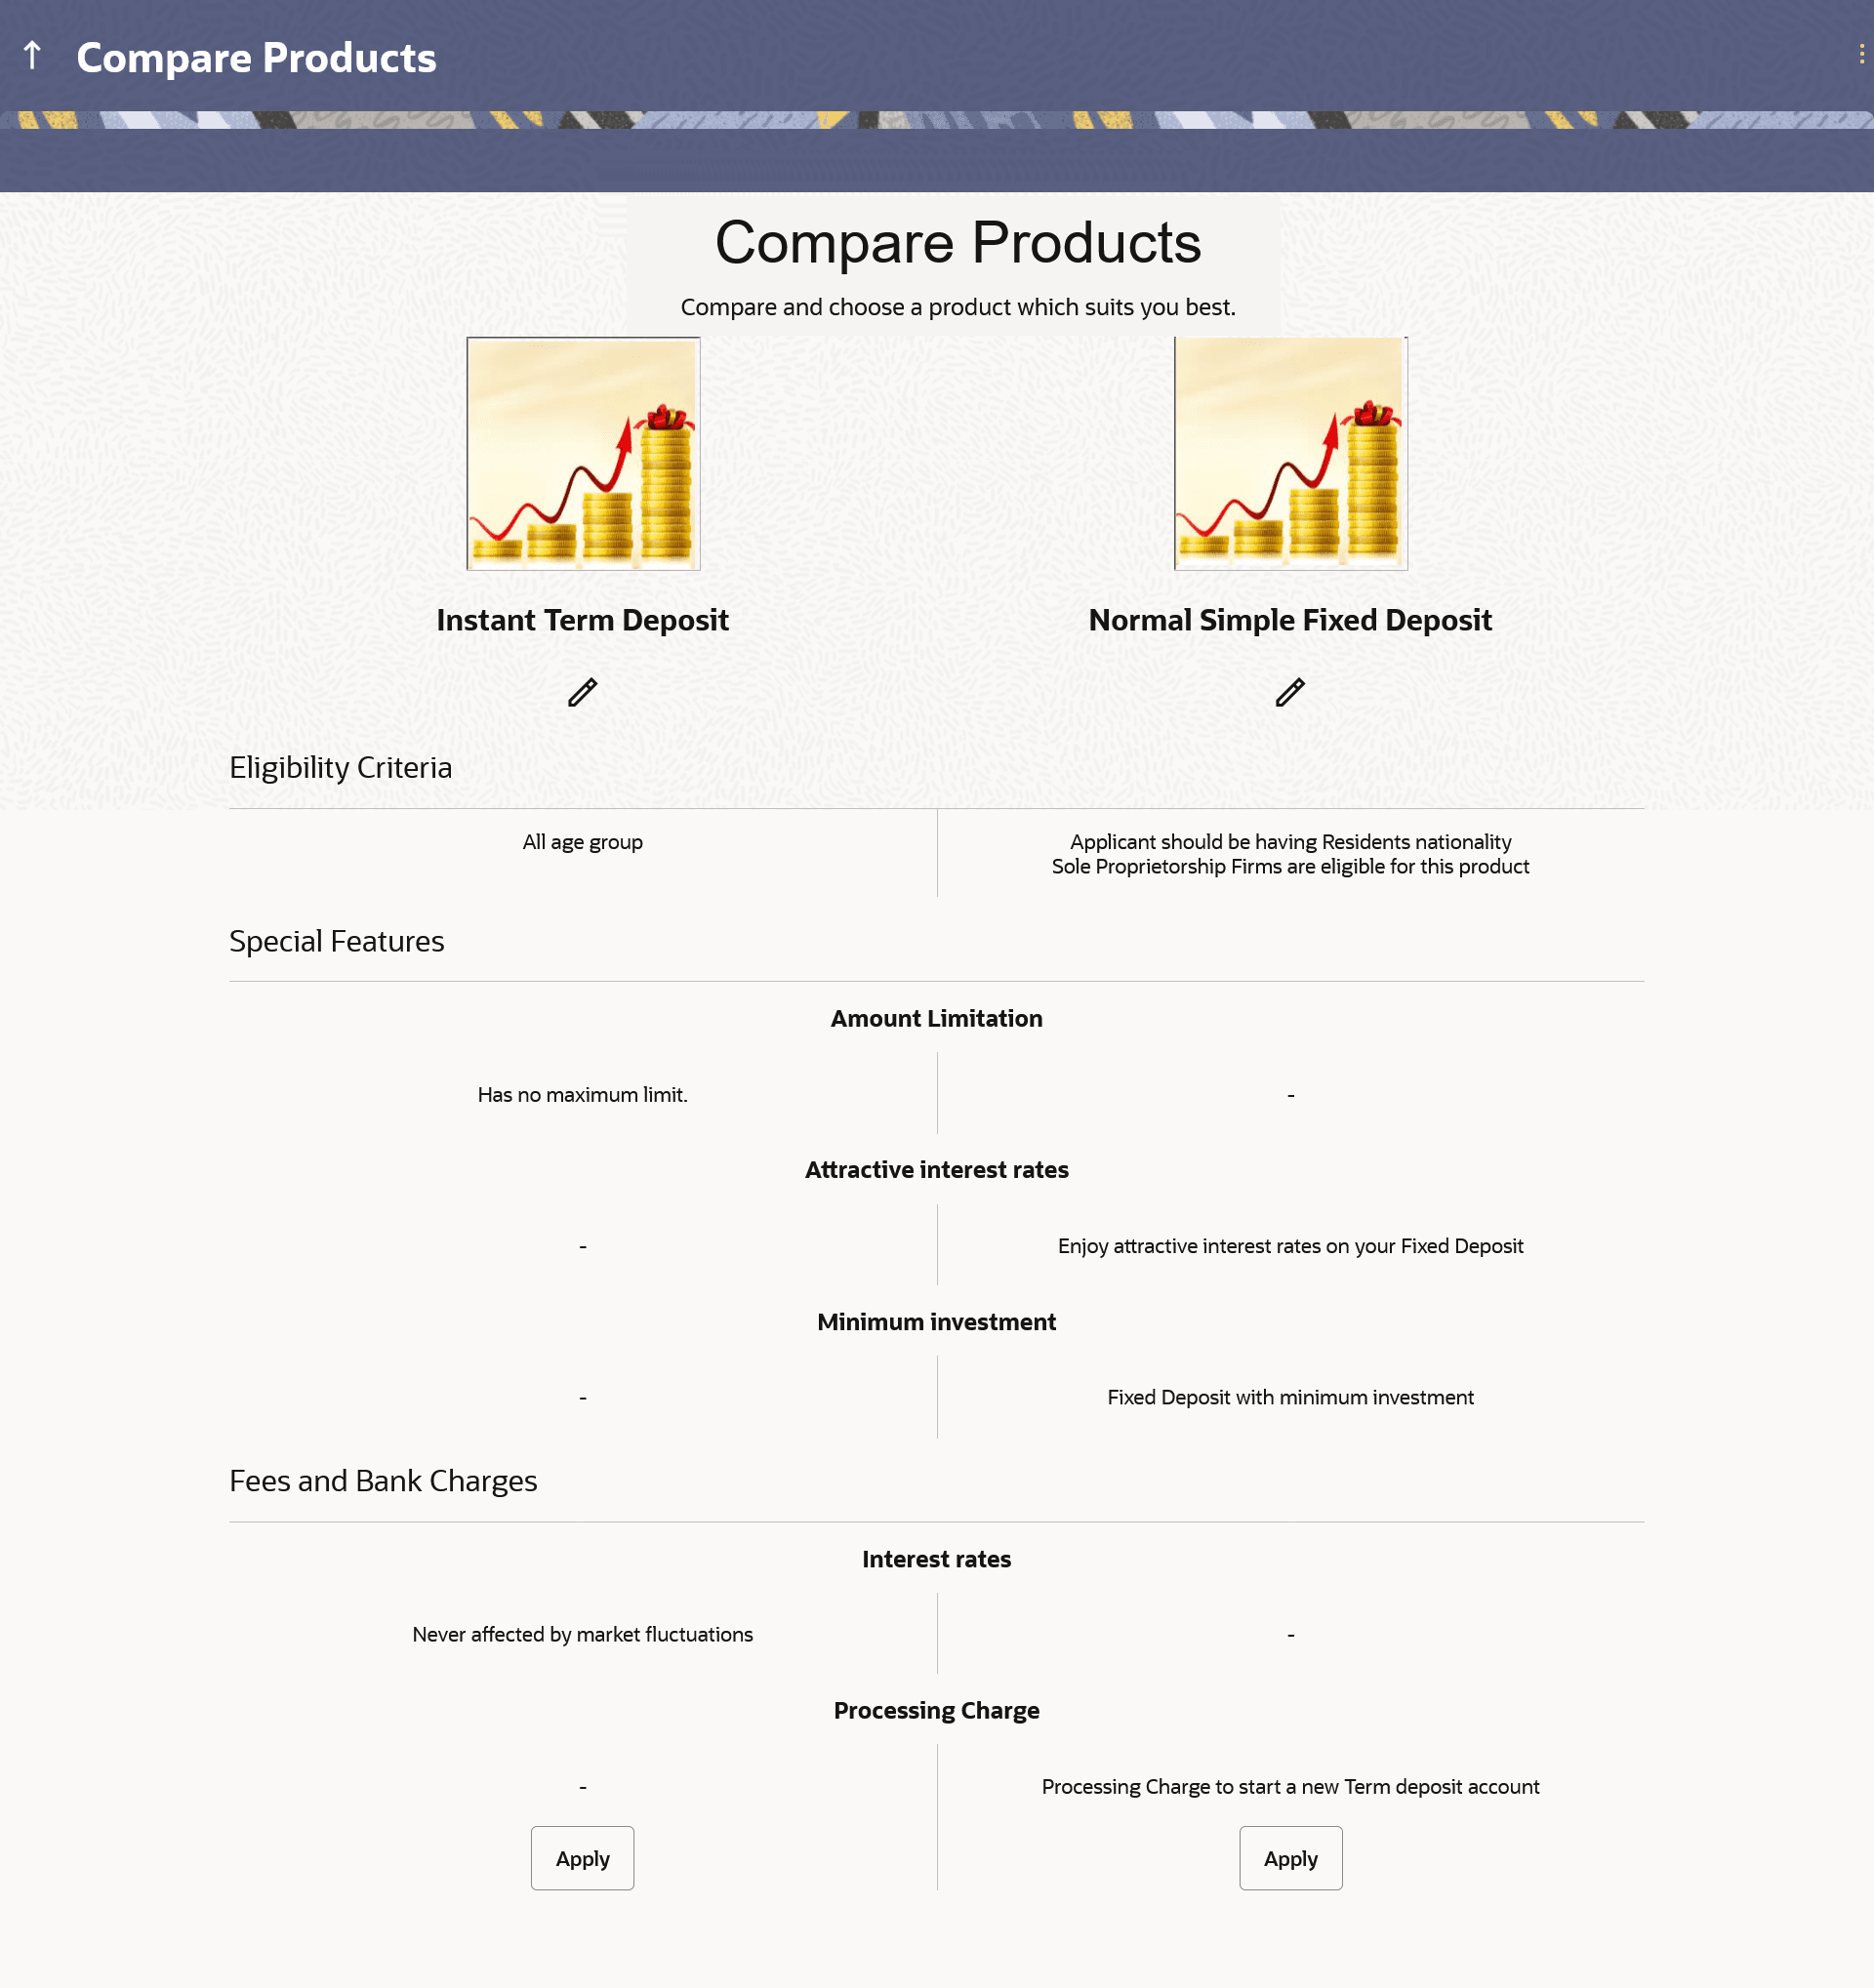
Task: Click the Fees and Bank Charges section heading
Action: [383, 1481]
